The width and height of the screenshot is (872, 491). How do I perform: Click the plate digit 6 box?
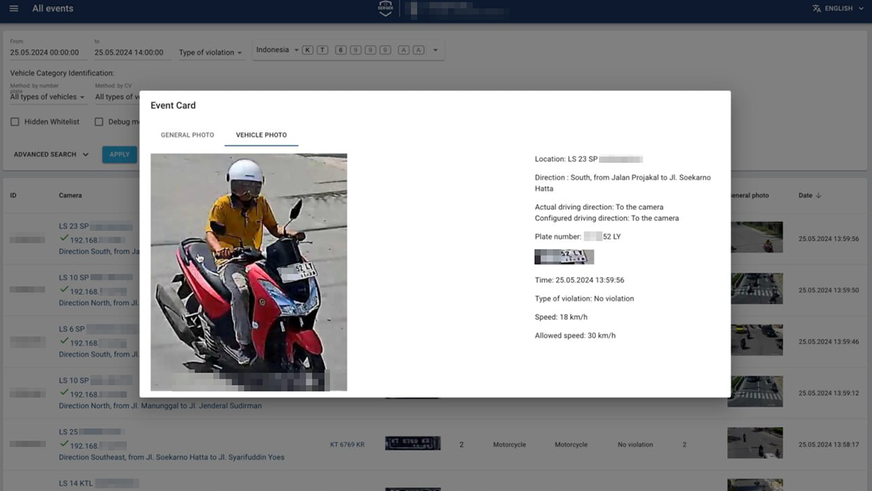(341, 50)
